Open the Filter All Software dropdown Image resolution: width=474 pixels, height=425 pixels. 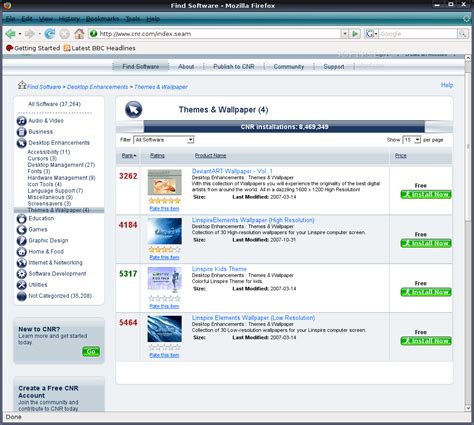164,140
